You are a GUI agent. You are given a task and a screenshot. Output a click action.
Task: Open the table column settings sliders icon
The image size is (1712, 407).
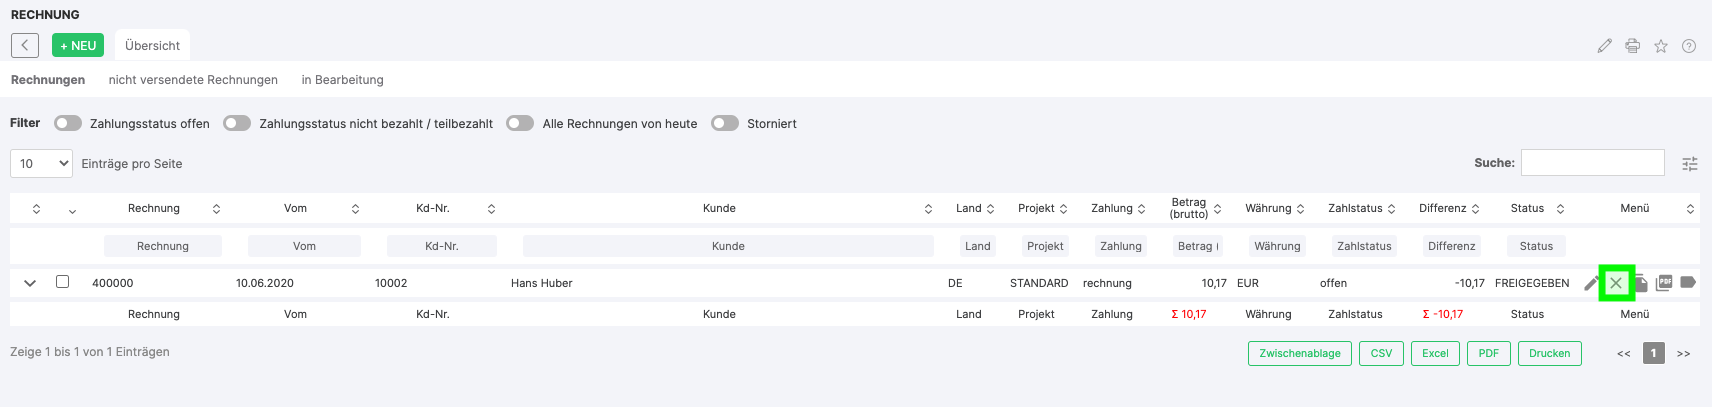[x=1690, y=164]
